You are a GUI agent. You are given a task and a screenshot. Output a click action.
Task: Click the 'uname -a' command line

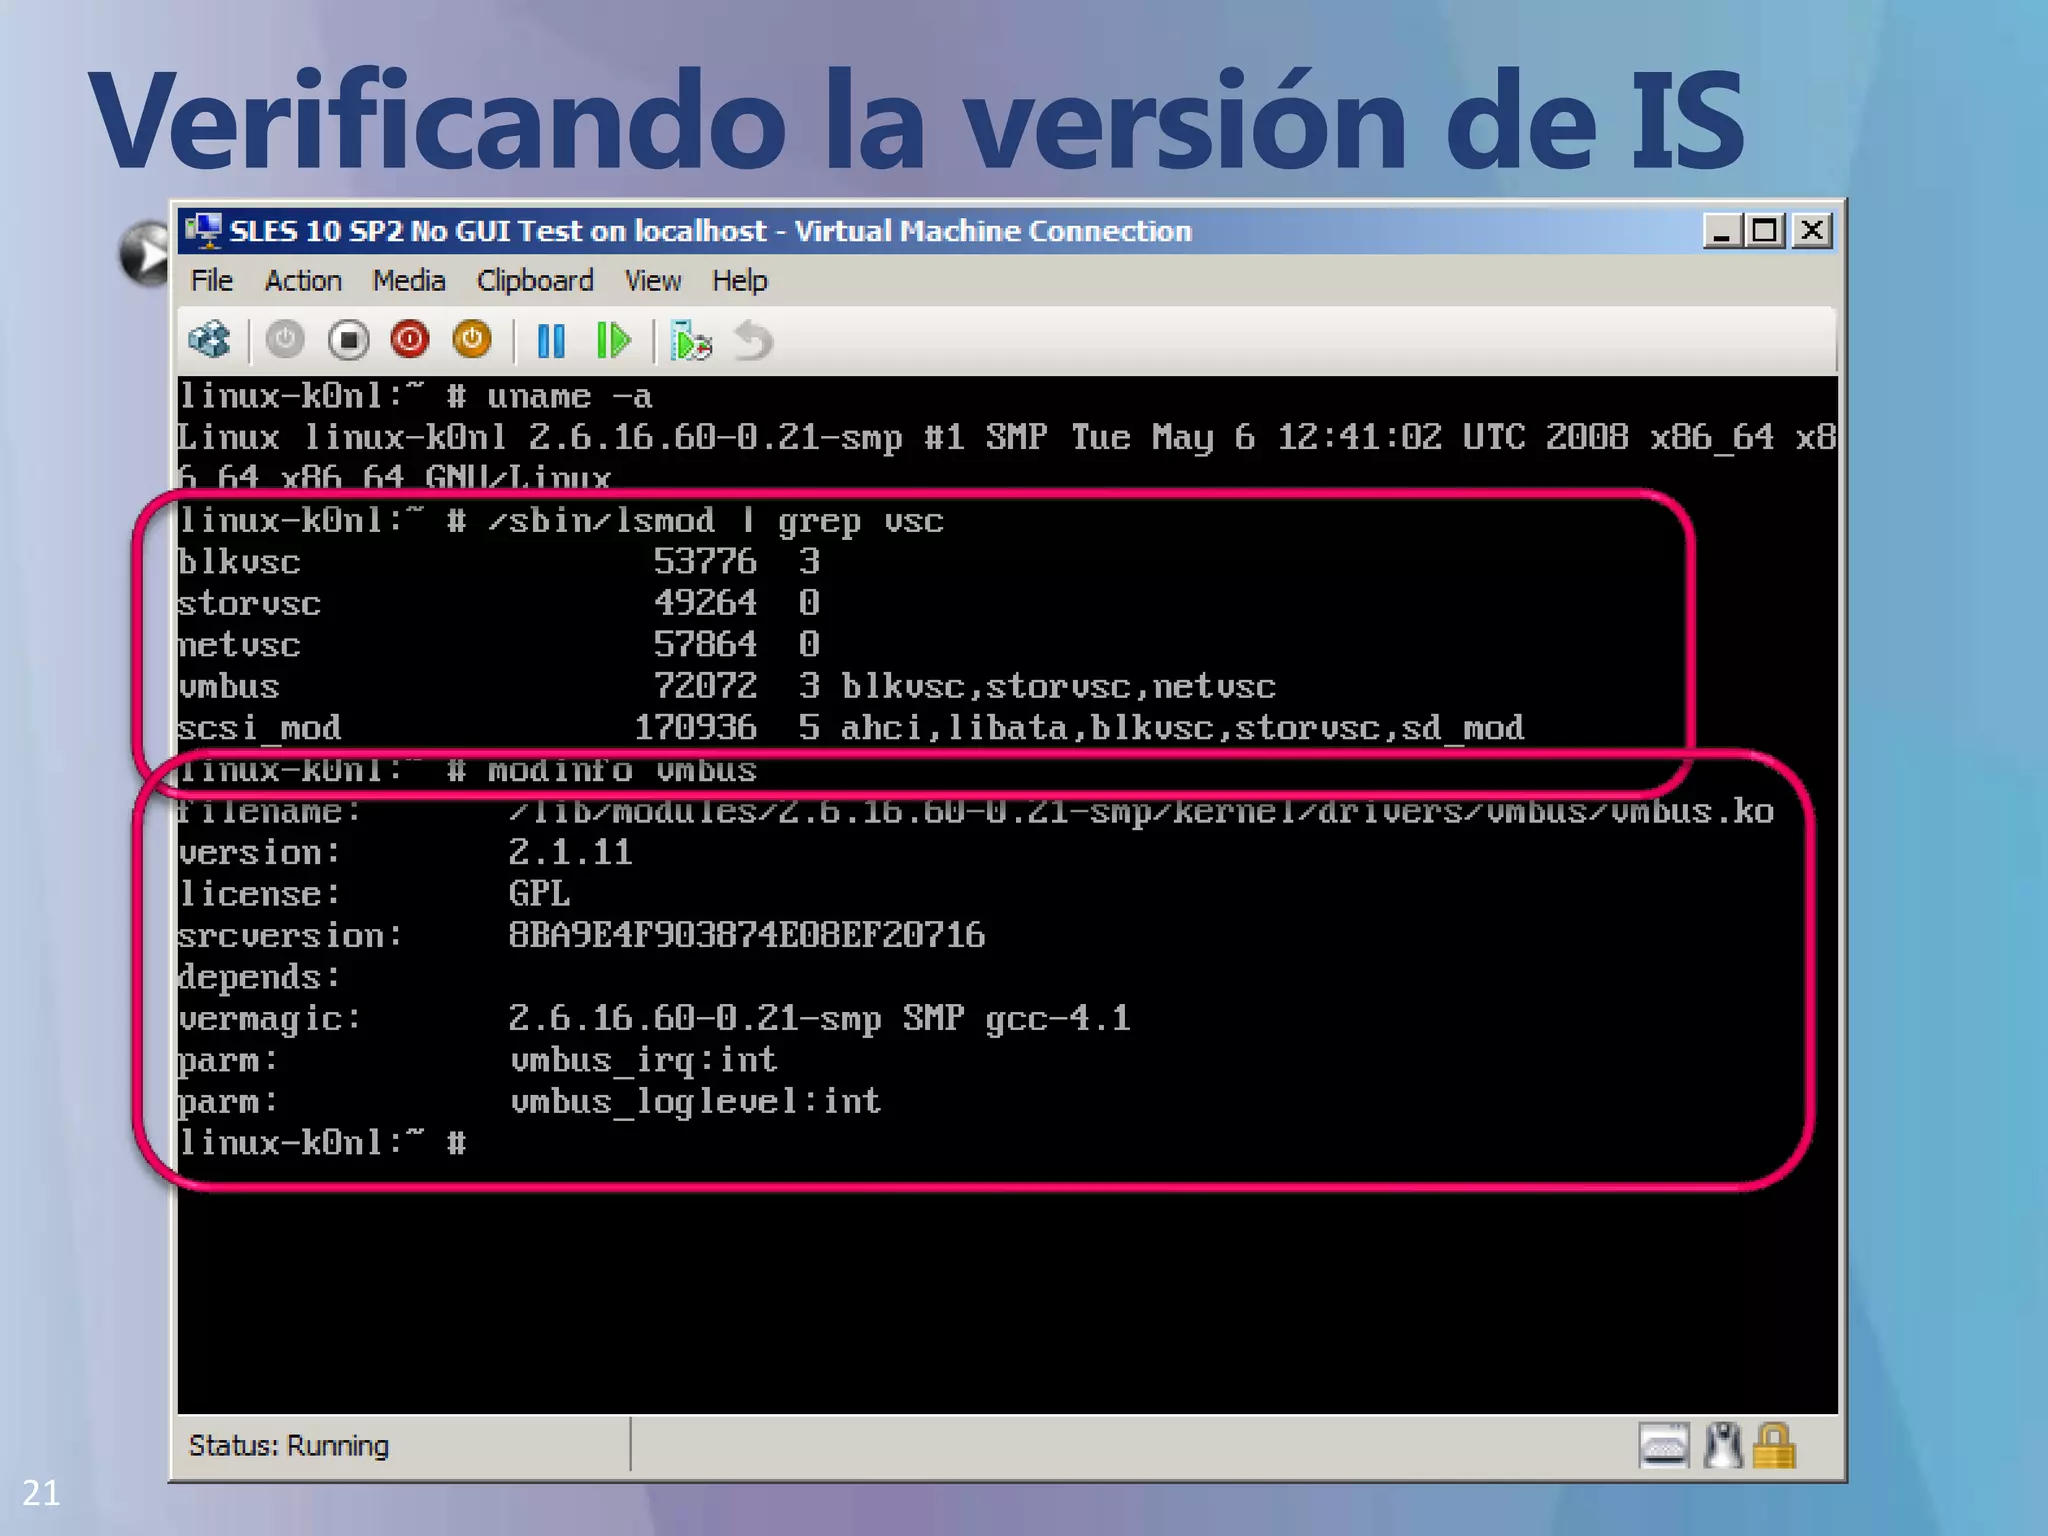415,397
